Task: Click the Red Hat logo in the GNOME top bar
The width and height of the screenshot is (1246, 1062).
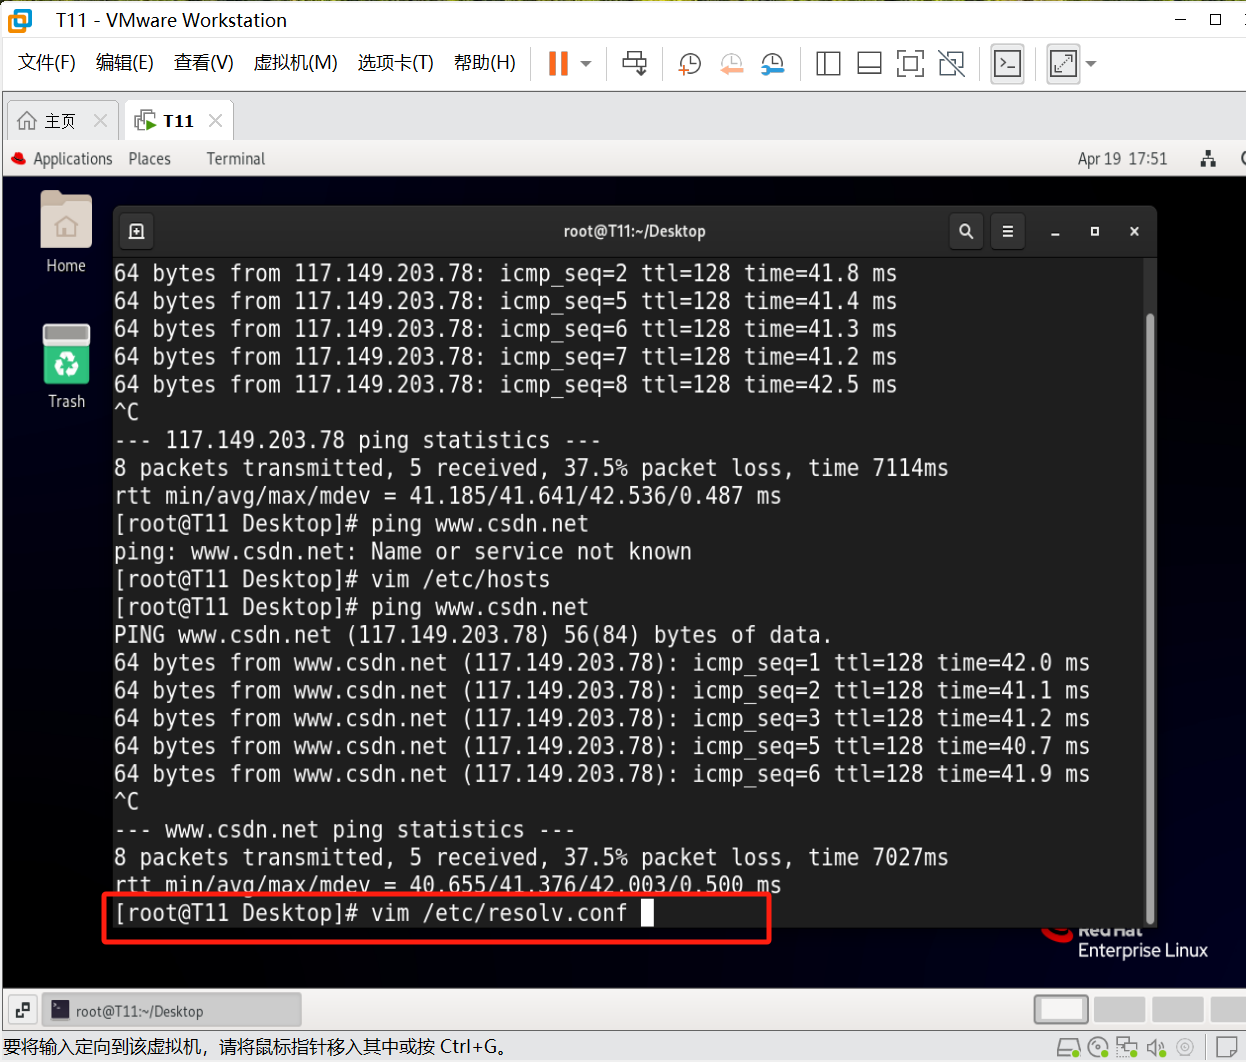Action: tap(19, 159)
